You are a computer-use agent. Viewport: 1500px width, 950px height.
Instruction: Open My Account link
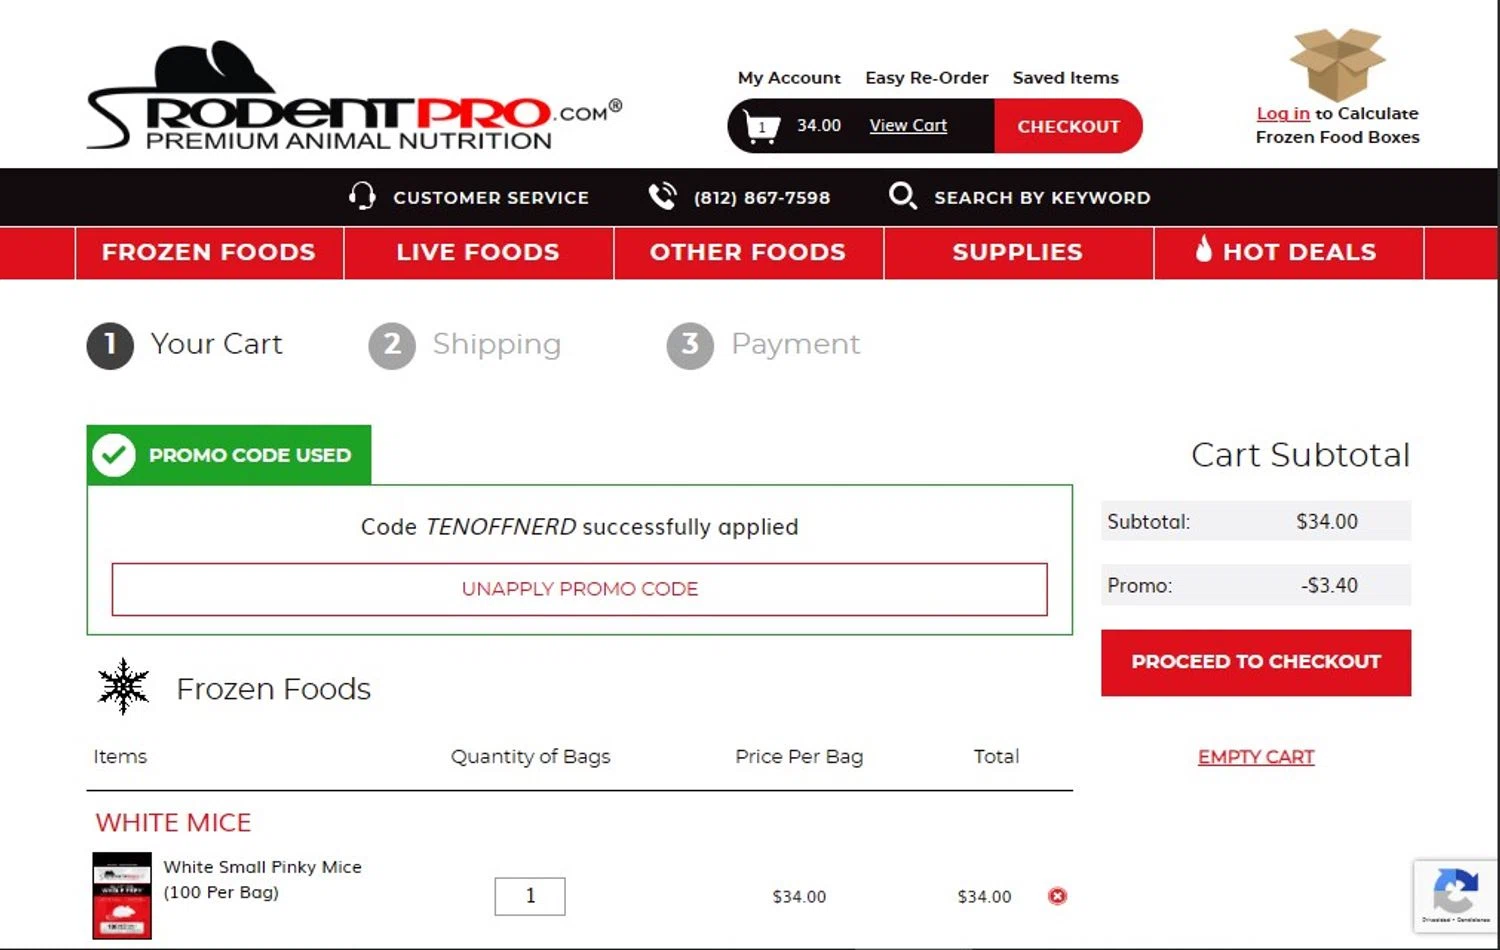click(x=789, y=78)
